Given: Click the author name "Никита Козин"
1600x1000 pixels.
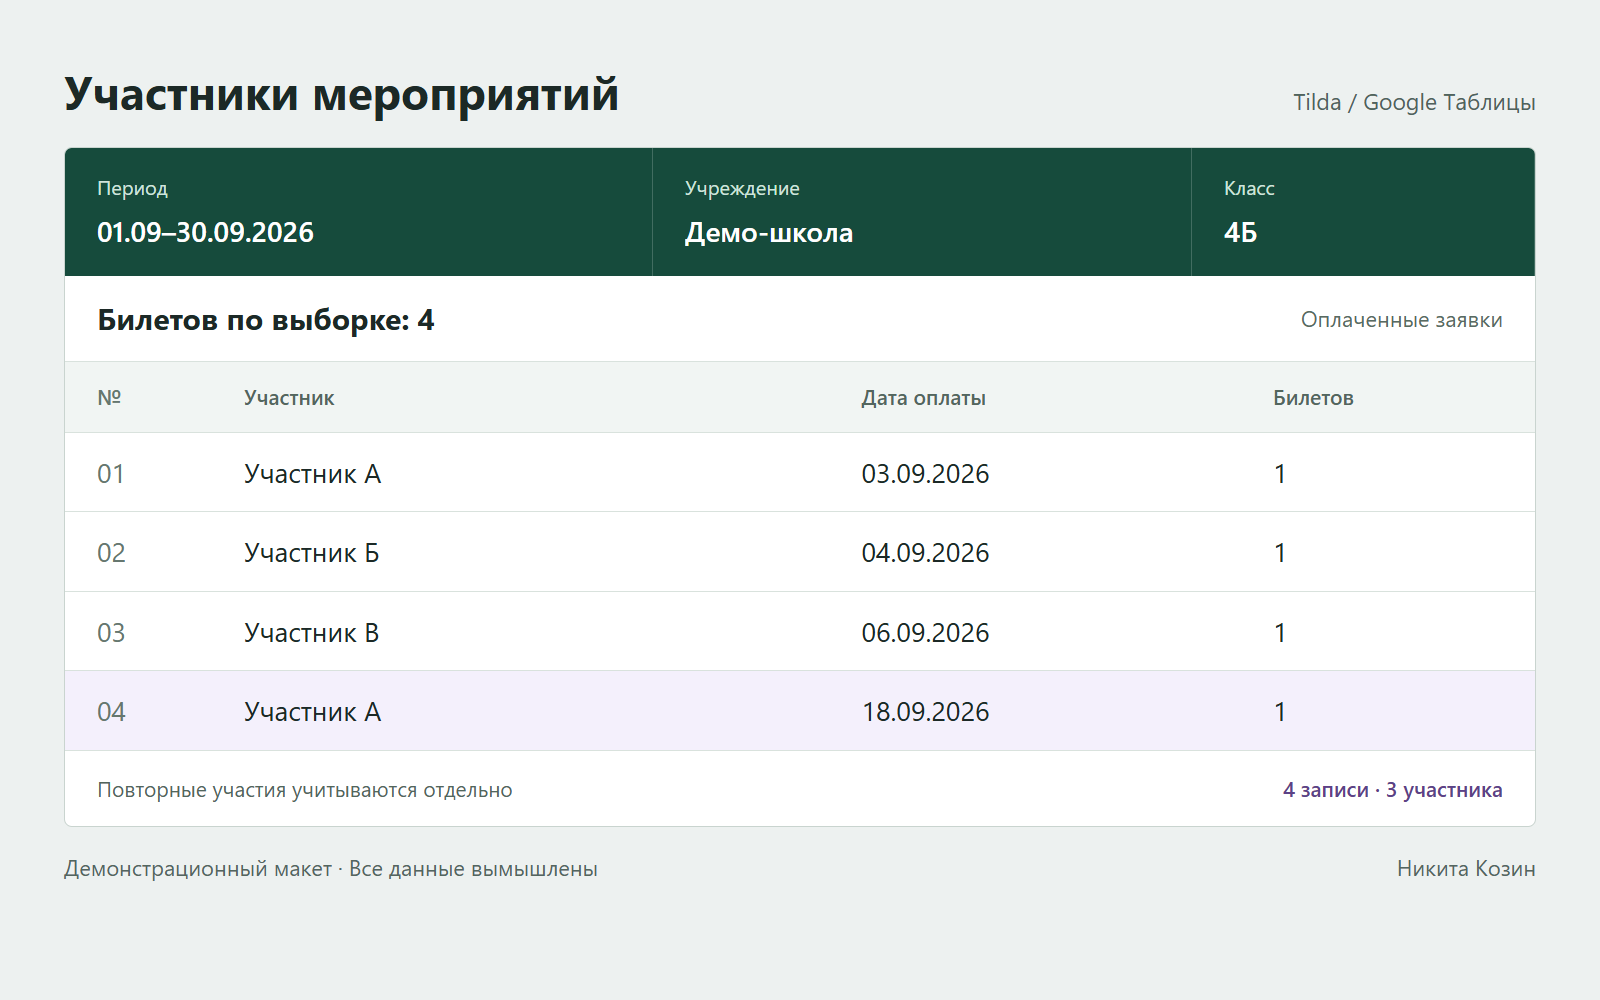Looking at the screenshot, I should [x=1466, y=869].
